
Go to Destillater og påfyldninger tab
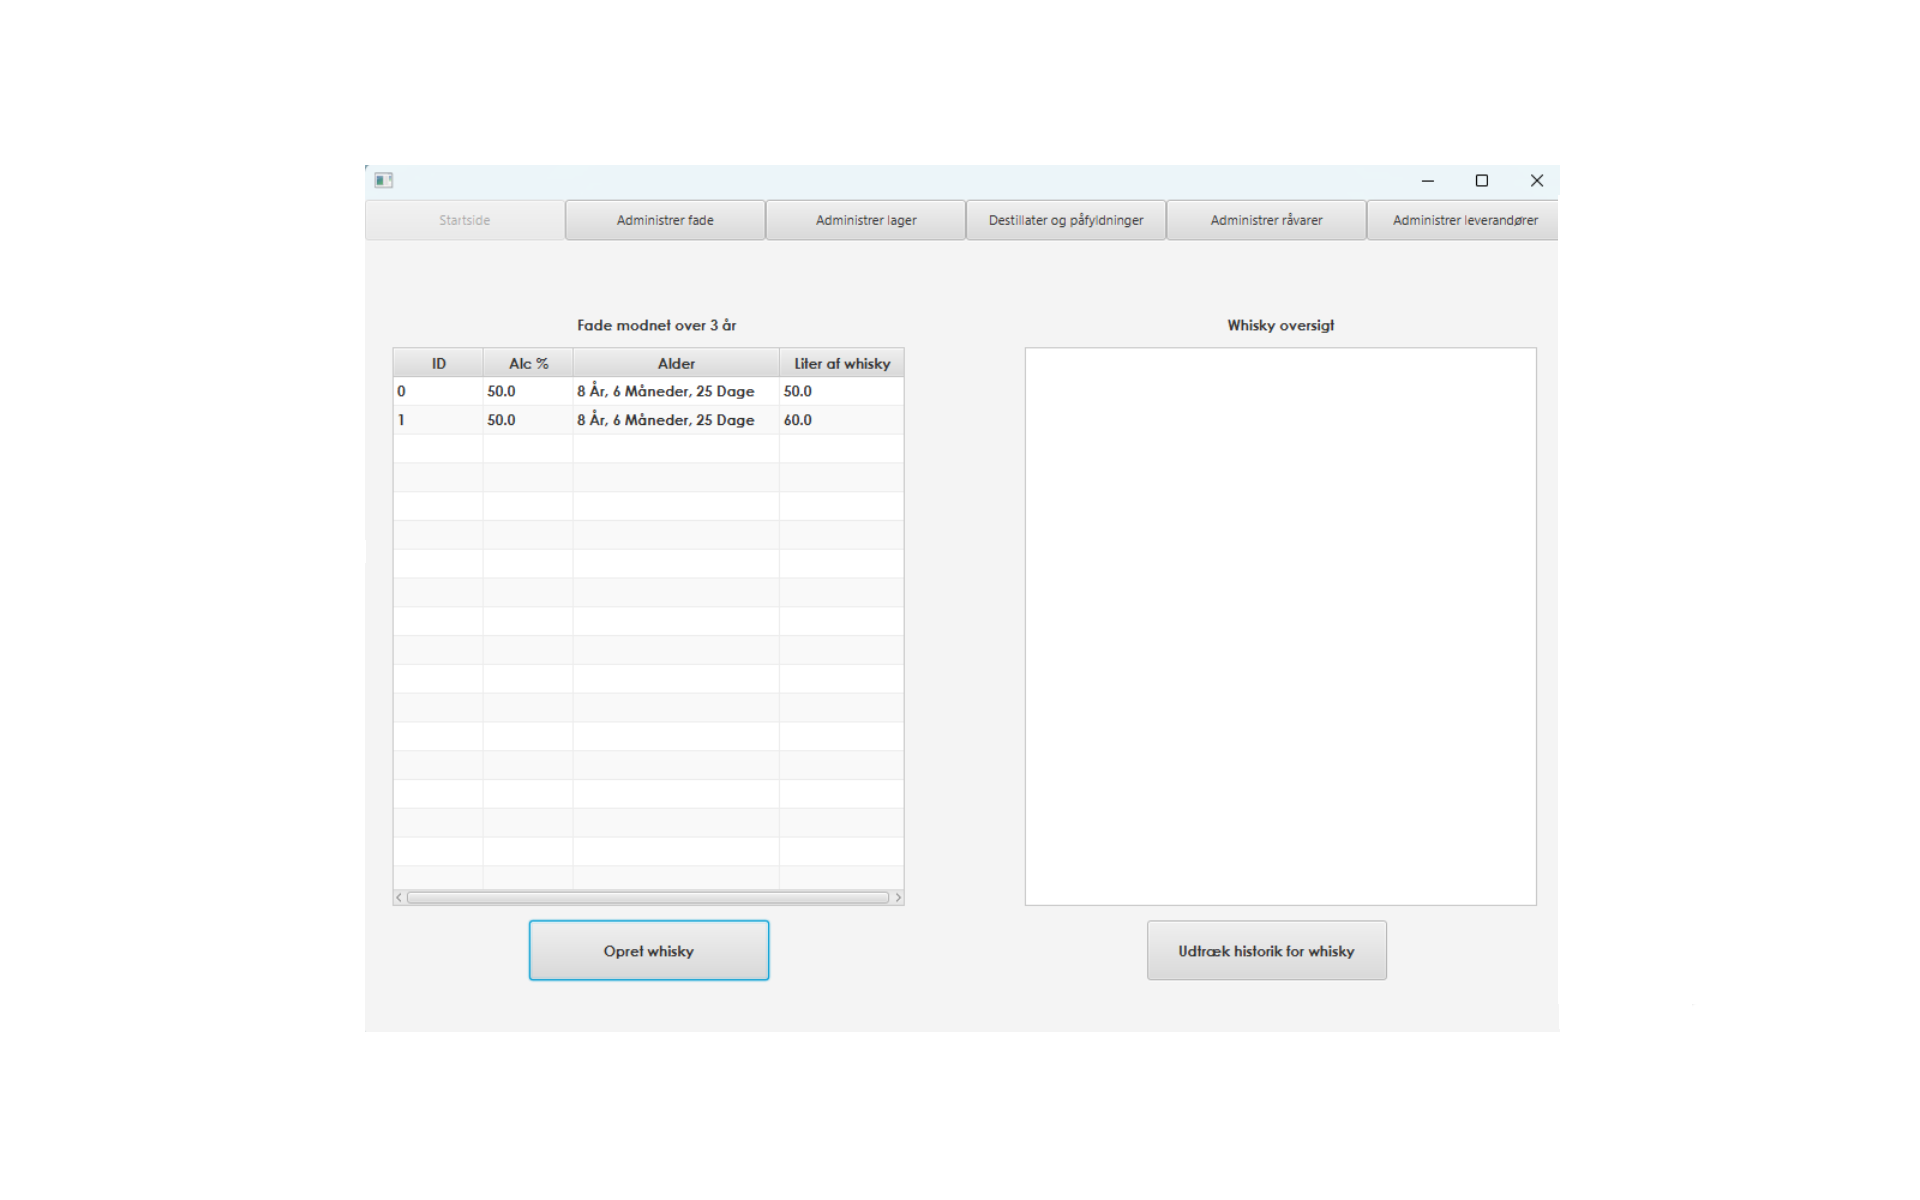click(1066, 220)
